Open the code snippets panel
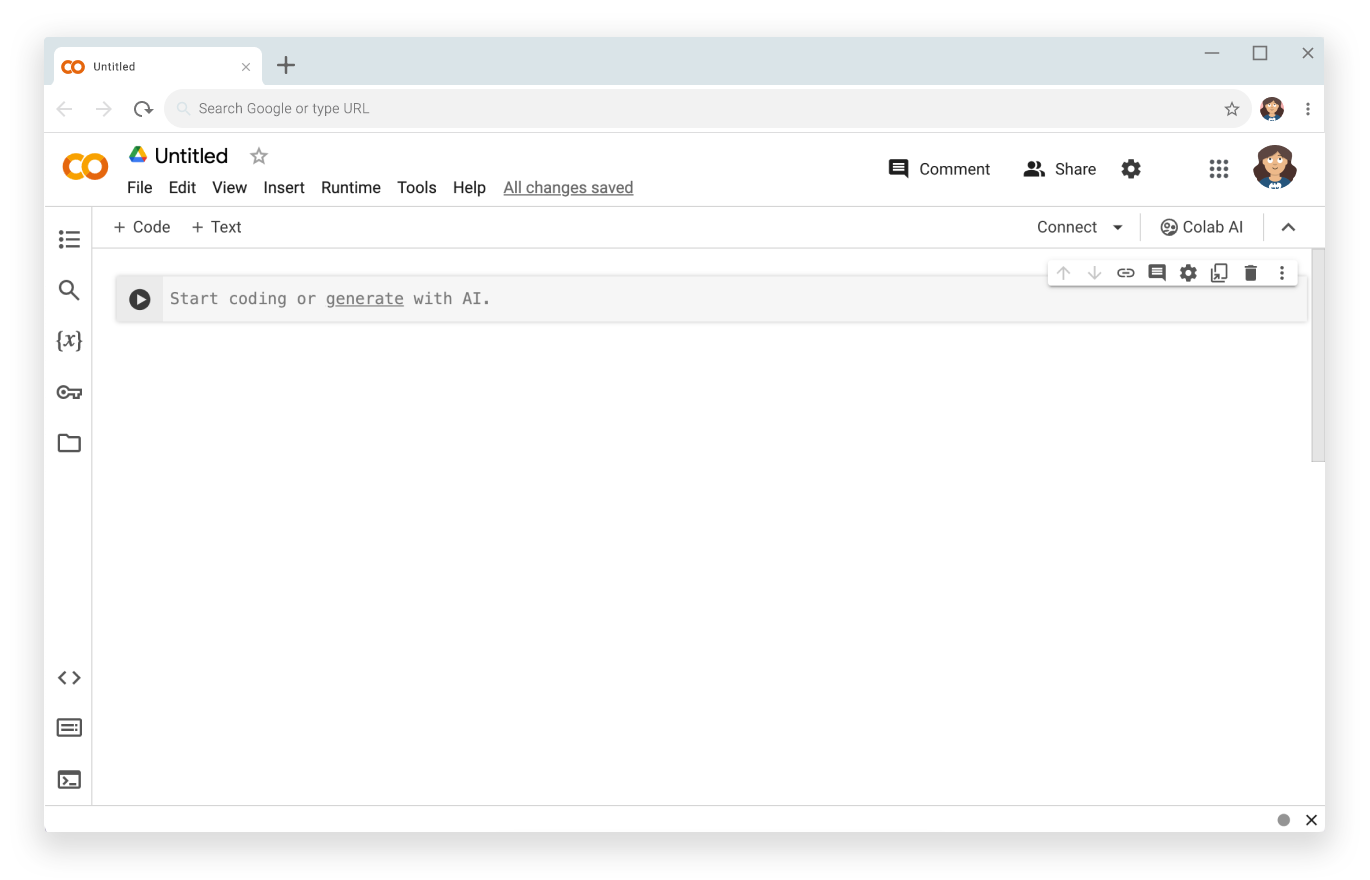1370x880 pixels. [x=69, y=677]
